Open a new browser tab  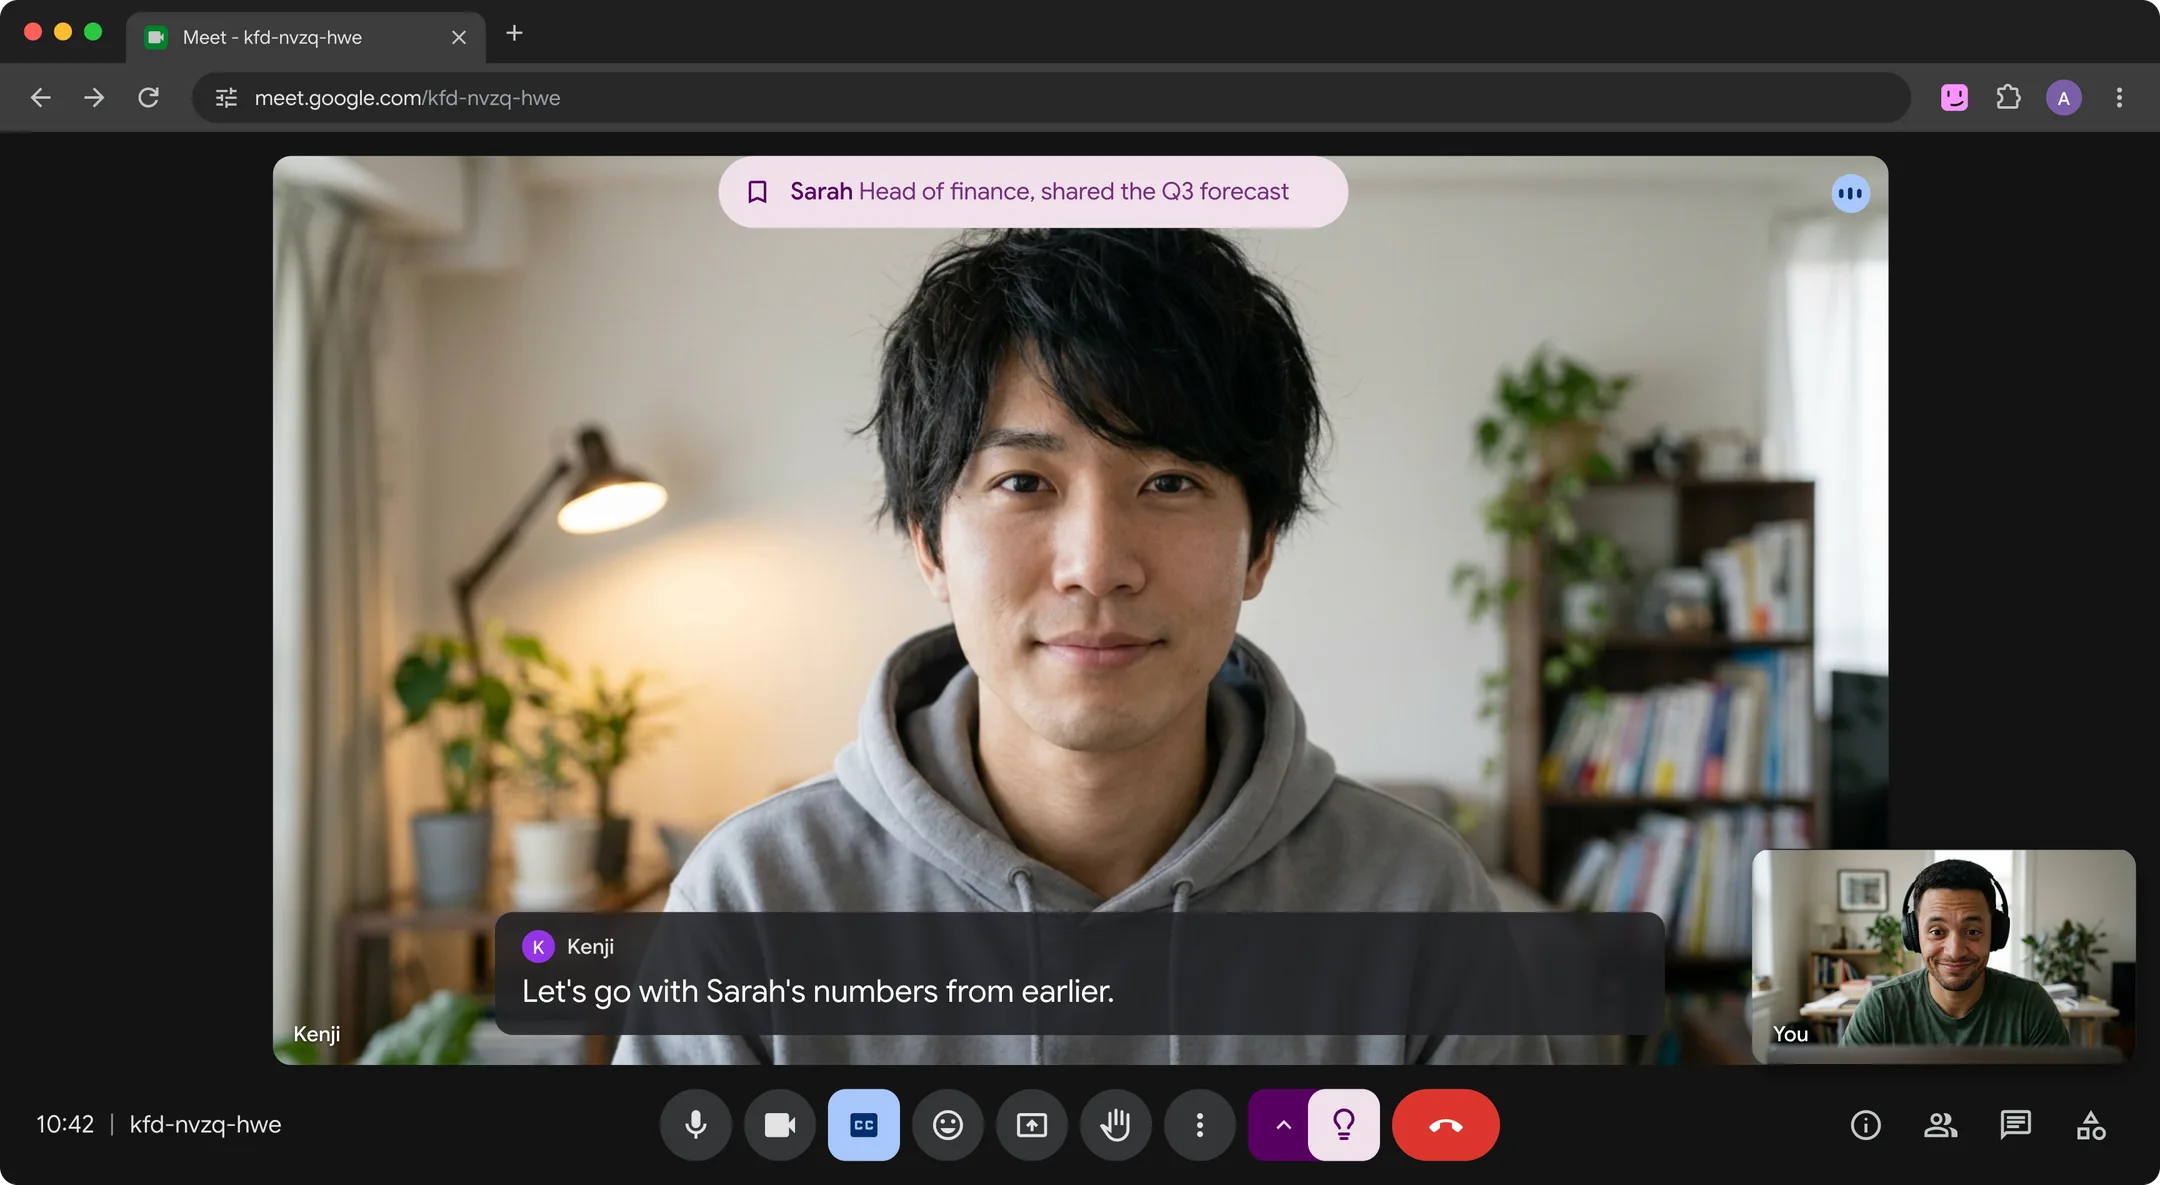pos(514,33)
